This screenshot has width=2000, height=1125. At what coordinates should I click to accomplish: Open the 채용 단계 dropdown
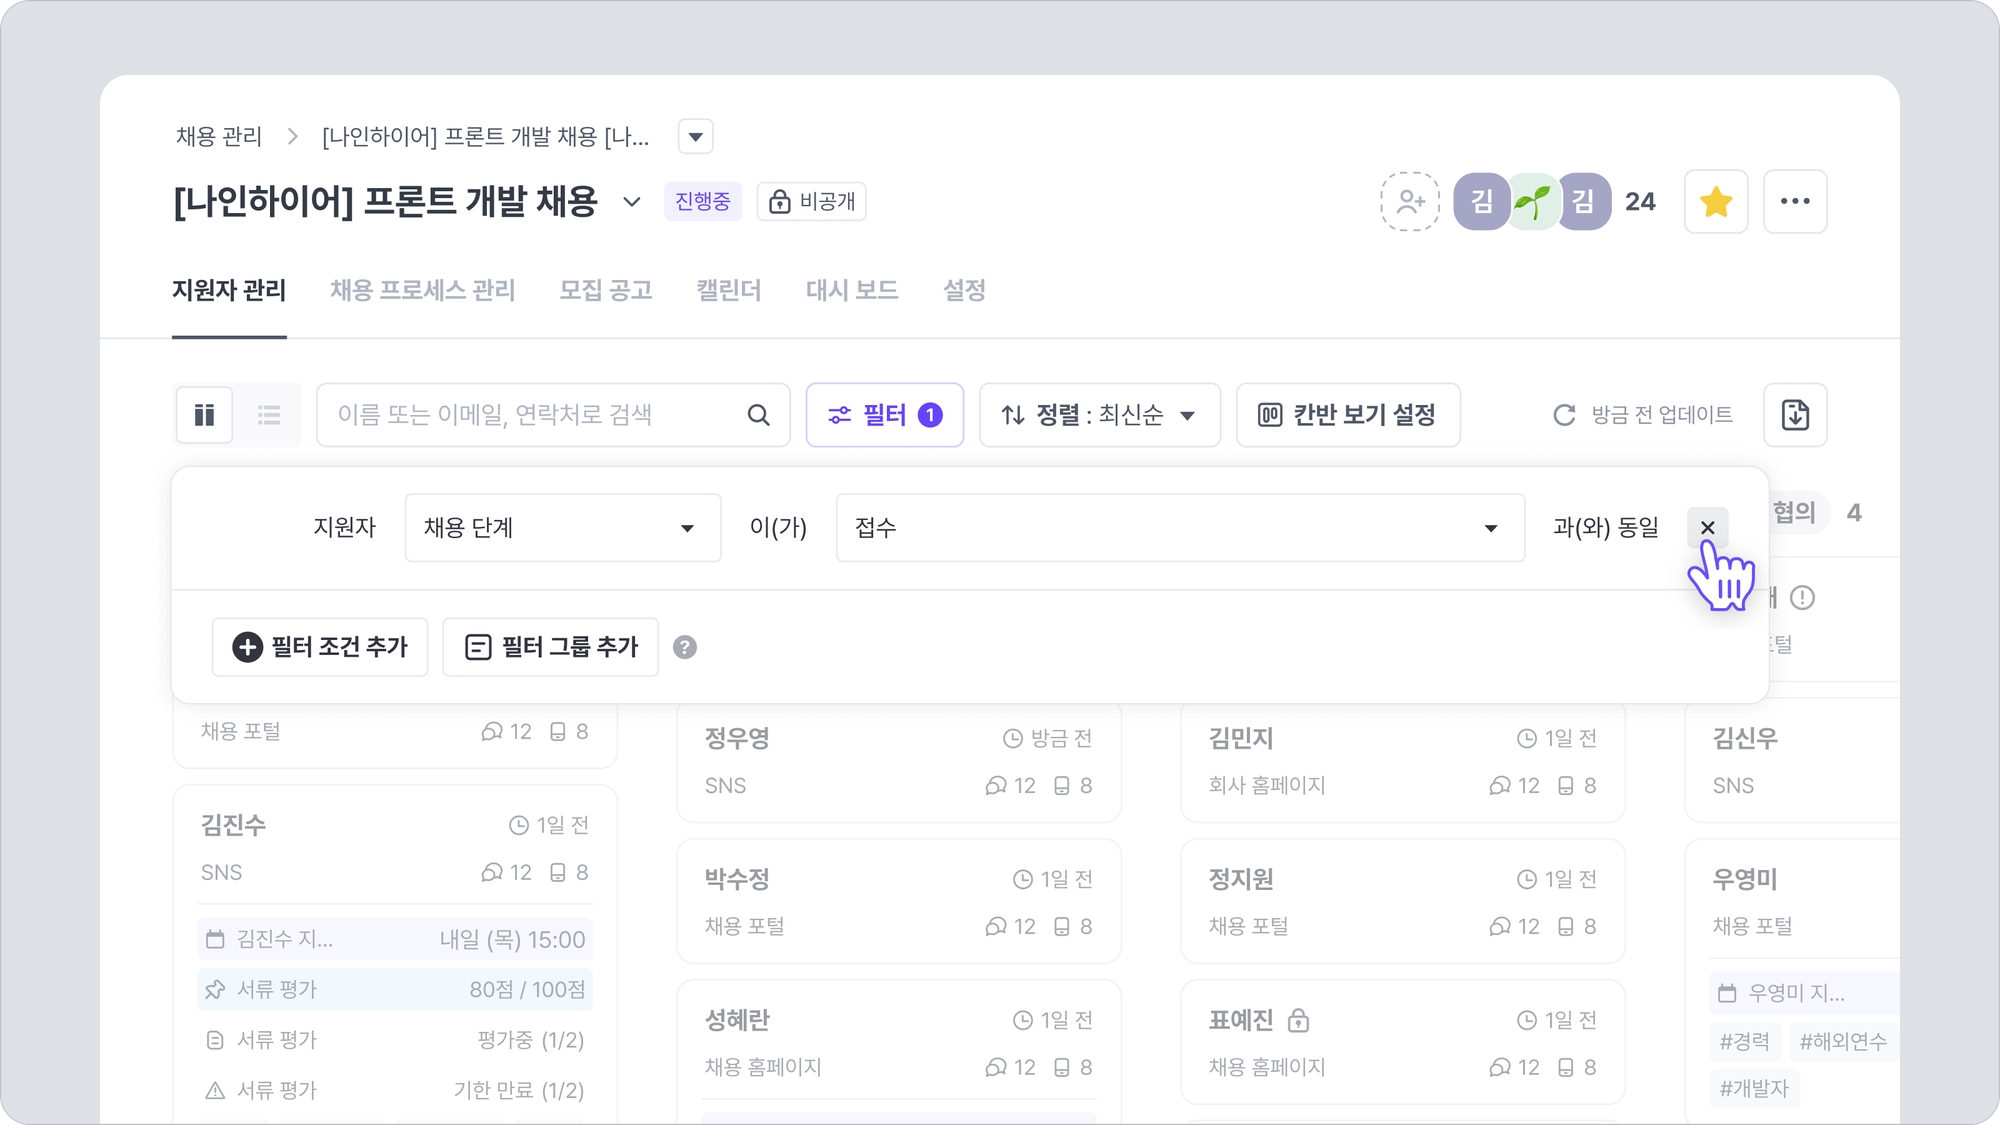pos(562,528)
